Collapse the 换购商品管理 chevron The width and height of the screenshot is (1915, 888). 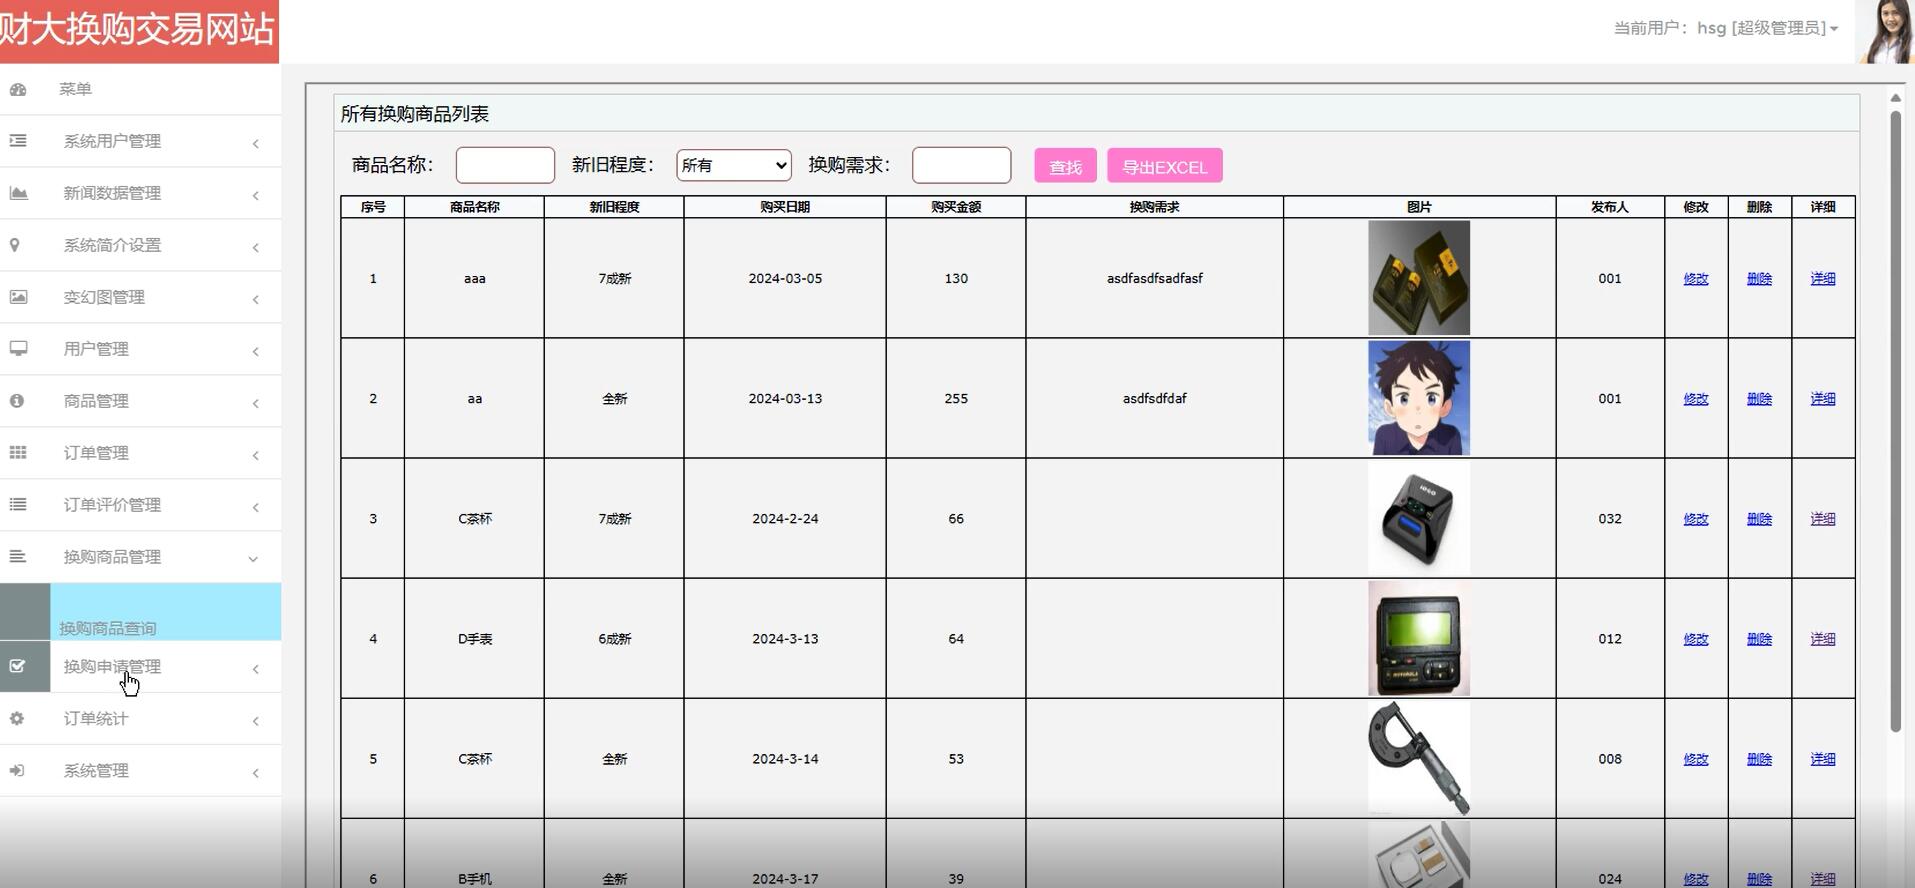coord(253,559)
